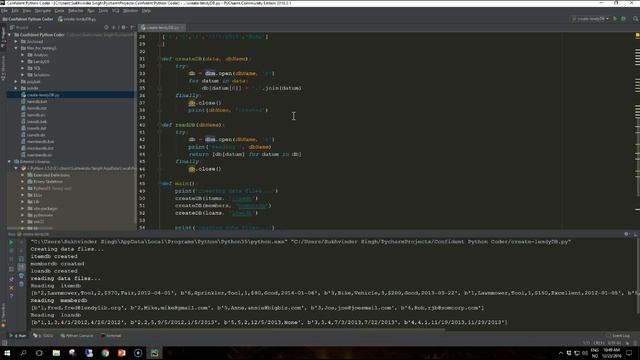The image size is (640, 360).
Task: Open the Python Console tab
Action: 77,336
